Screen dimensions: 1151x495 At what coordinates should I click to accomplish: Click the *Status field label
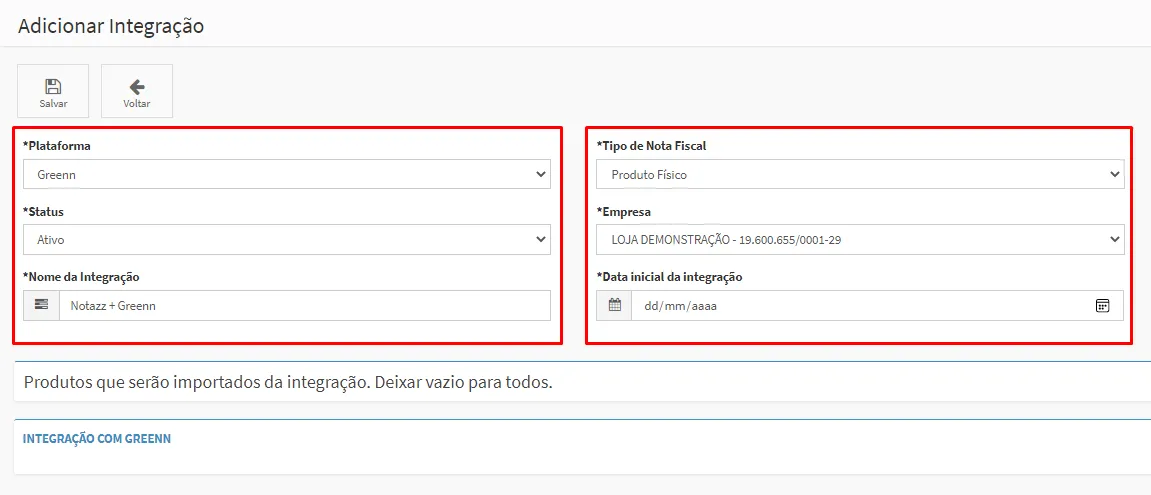[x=43, y=212]
